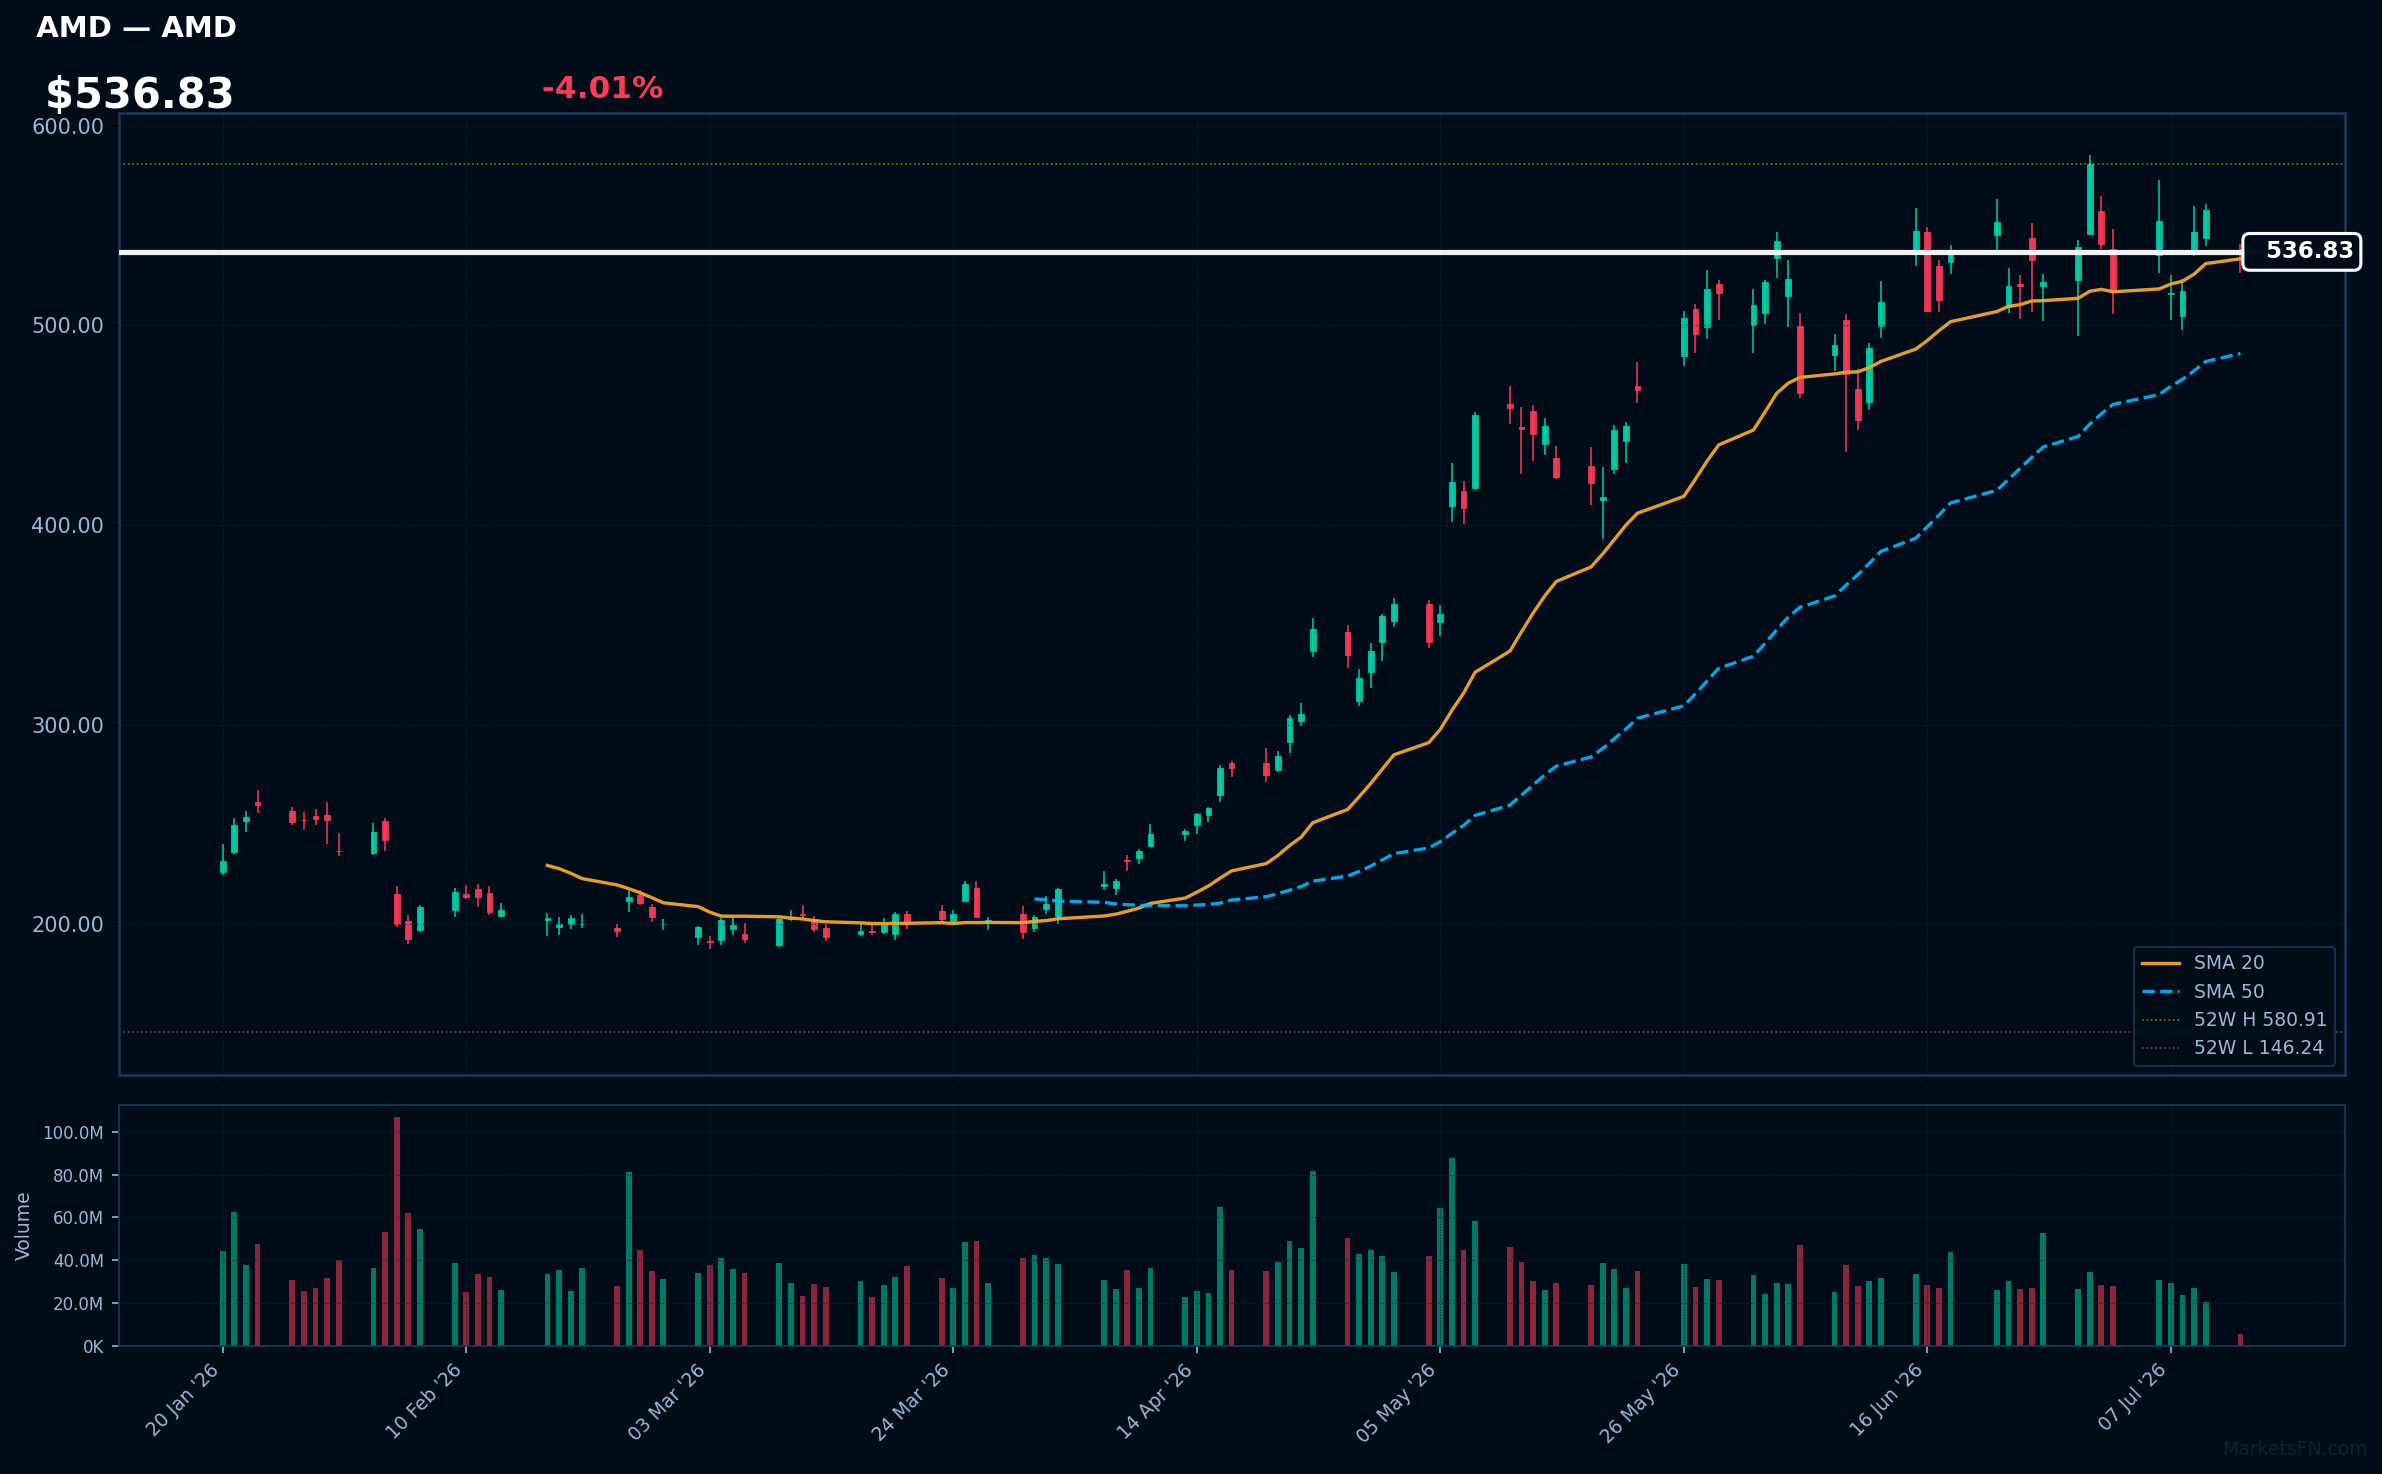Click the 26 May '26 date label
The image size is (2382, 1474).
[x=1640, y=1402]
